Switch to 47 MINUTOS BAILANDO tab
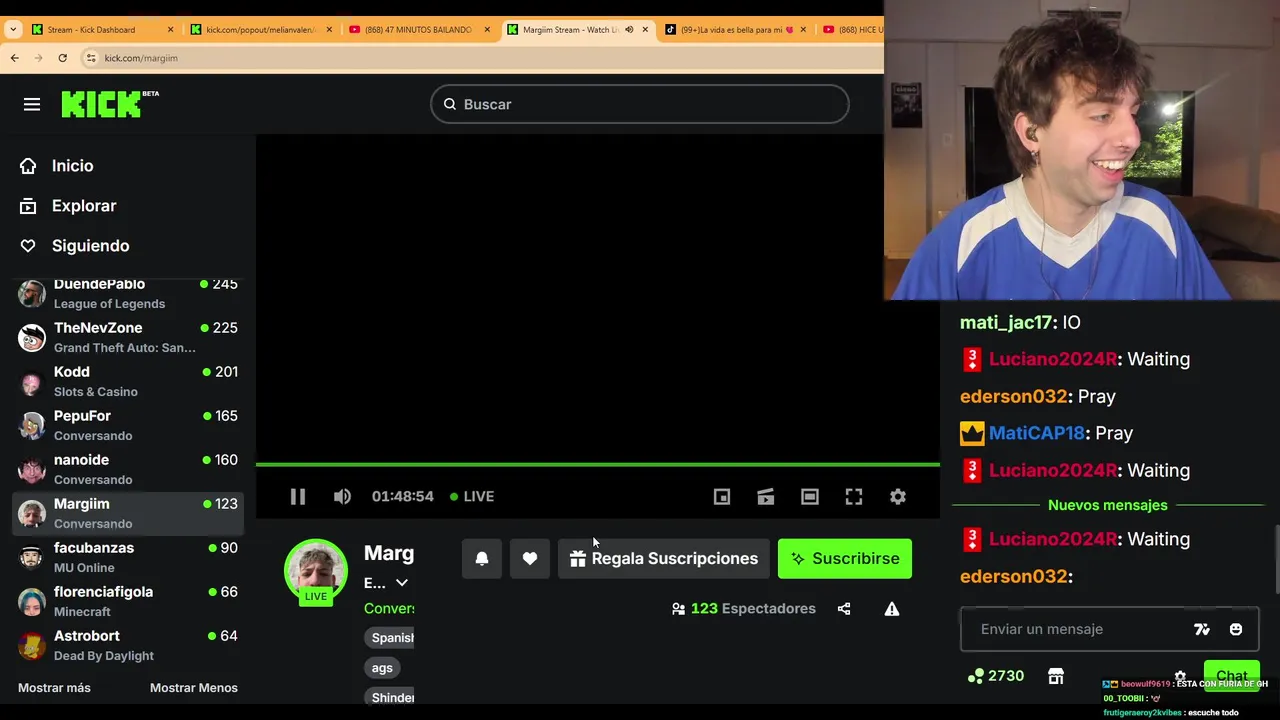The width and height of the screenshot is (1280, 720). (x=418, y=30)
